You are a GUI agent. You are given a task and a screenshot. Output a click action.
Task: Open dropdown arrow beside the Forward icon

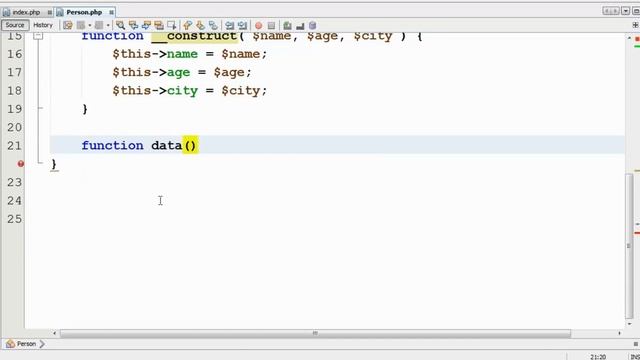click(x=108, y=25)
